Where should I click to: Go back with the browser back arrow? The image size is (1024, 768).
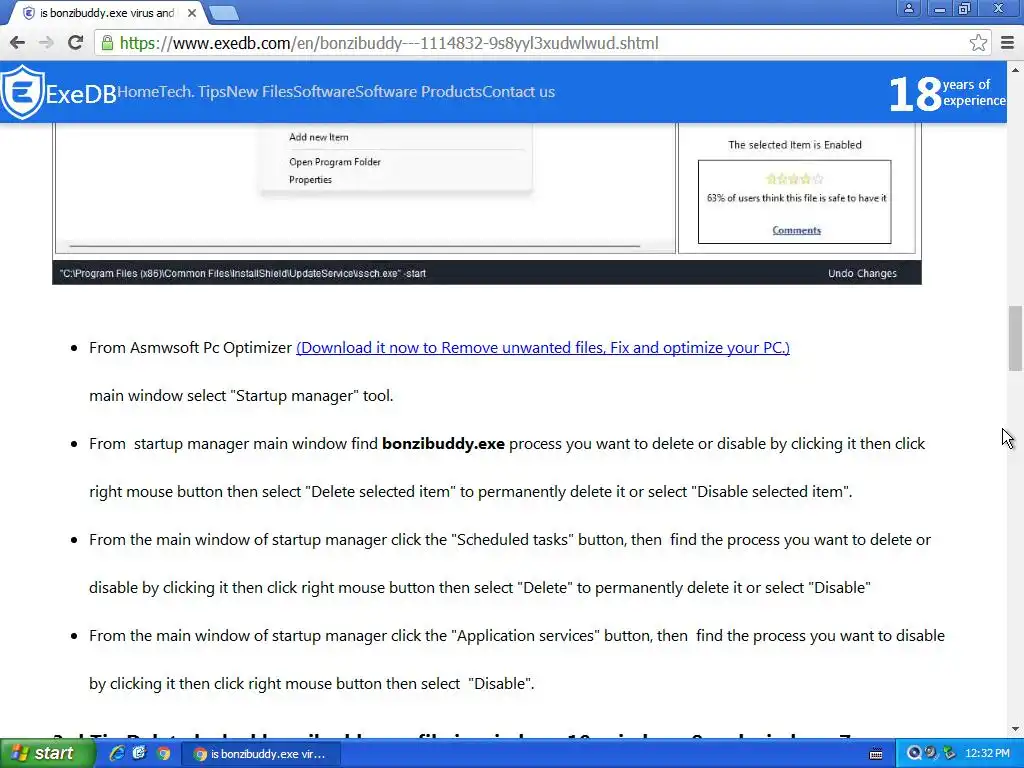tap(18, 43)
